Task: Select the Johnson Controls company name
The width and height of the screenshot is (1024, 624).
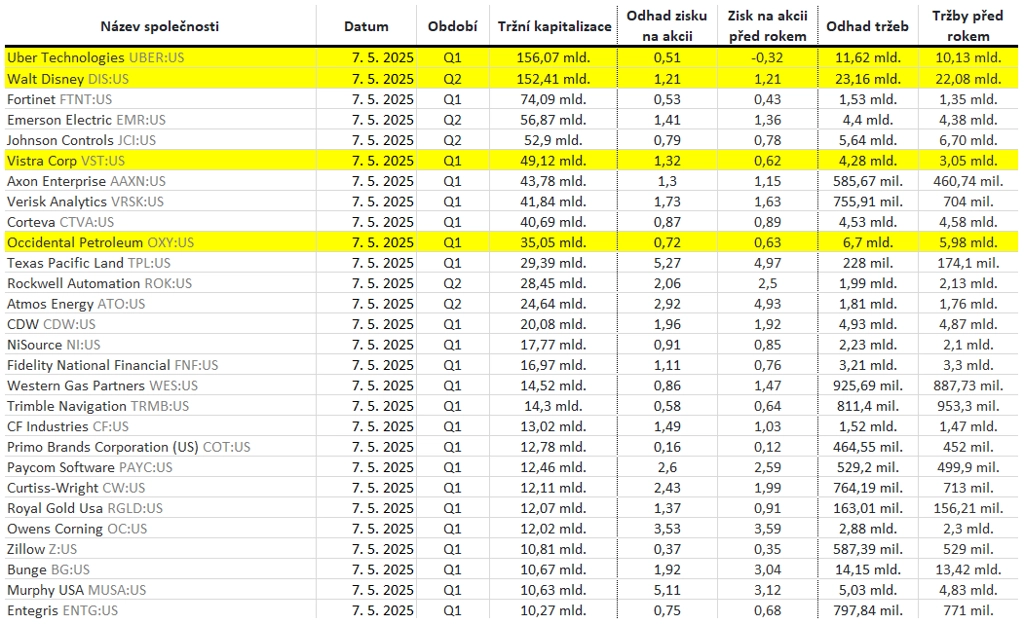Action: pyautogui.click(x=60, y=140)
